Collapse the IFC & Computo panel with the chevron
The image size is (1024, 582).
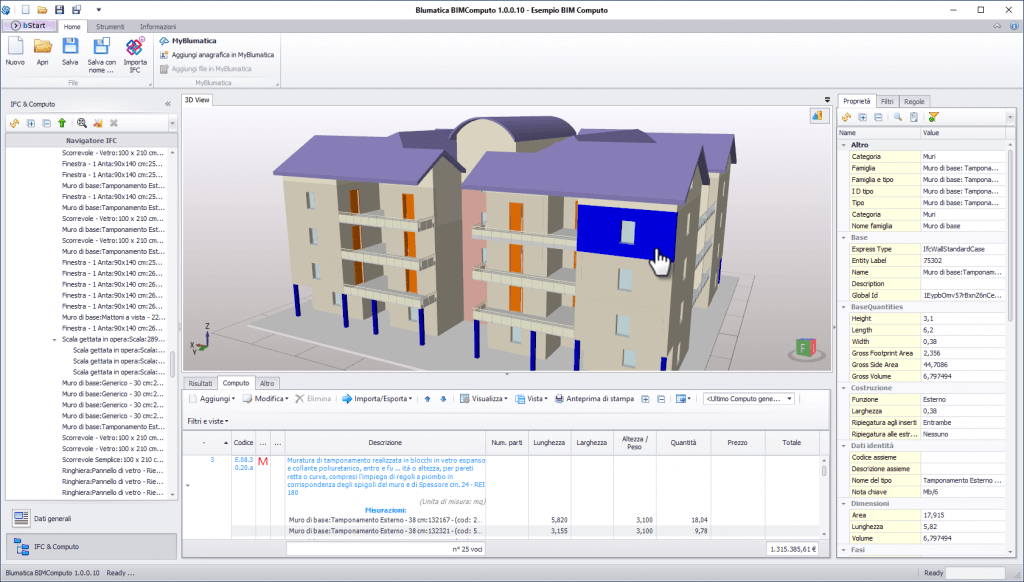(x=168, y=104)
